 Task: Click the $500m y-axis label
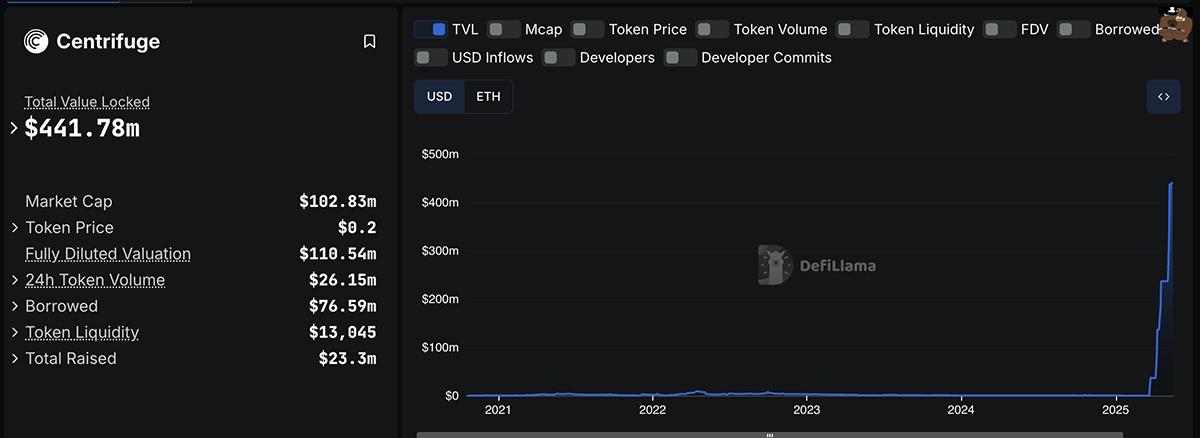point(439,154)
